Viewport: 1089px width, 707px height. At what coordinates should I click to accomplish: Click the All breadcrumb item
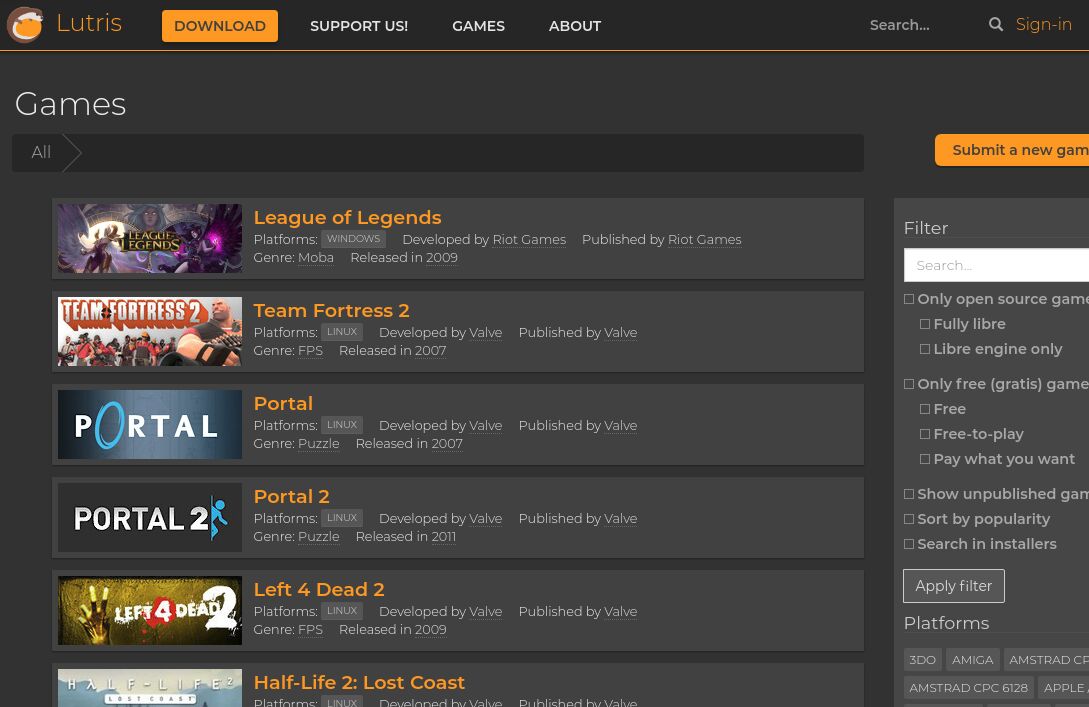[x=41, y=153]
